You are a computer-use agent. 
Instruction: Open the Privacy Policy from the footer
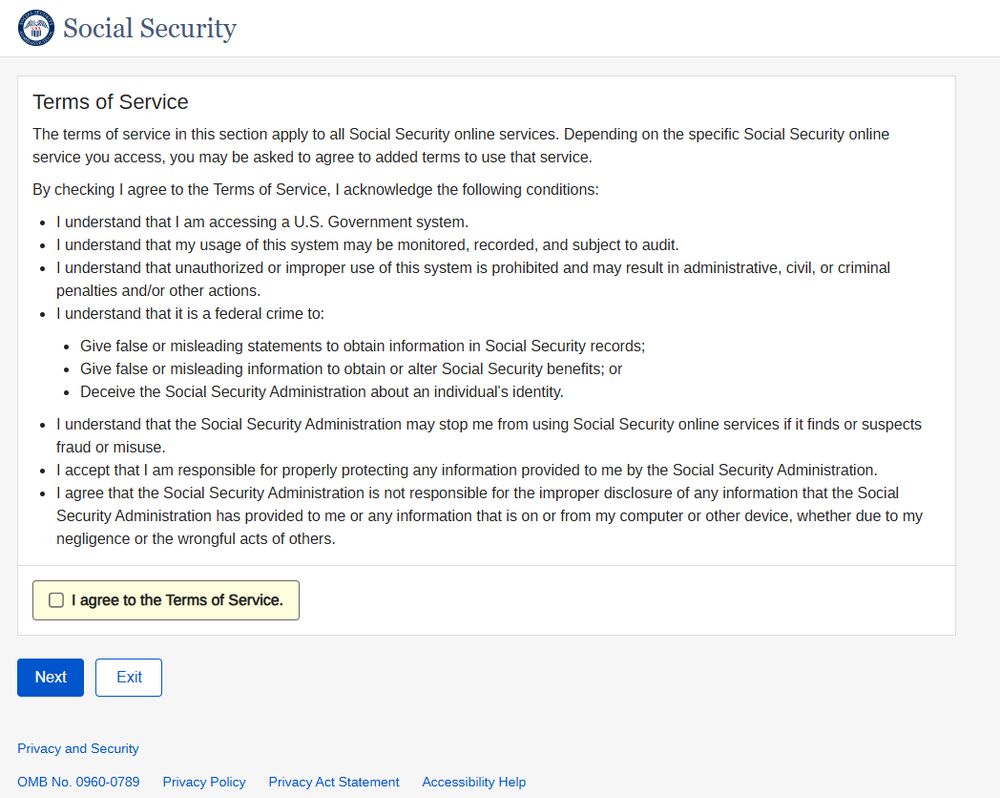[x=204, y=782]
